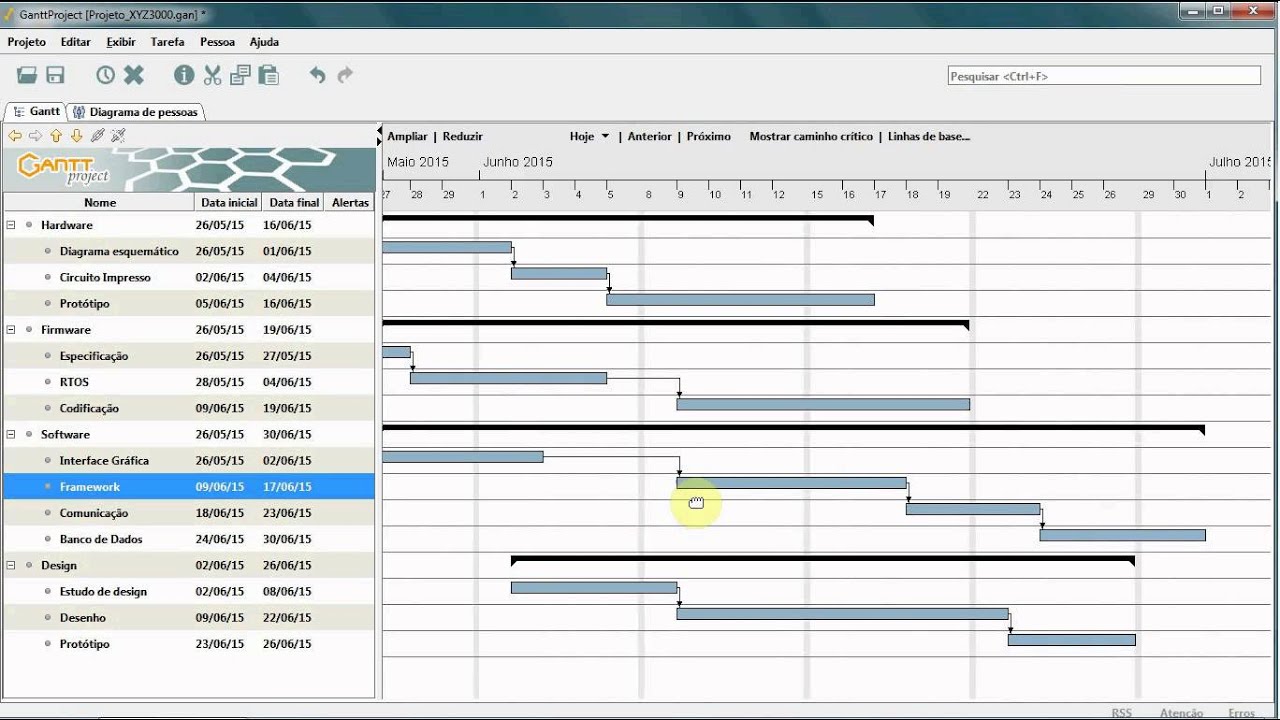The width and height of the screenshot is (1280, 720).
Task: Move task up with yellow up arrow
Action: coord(56,135)
